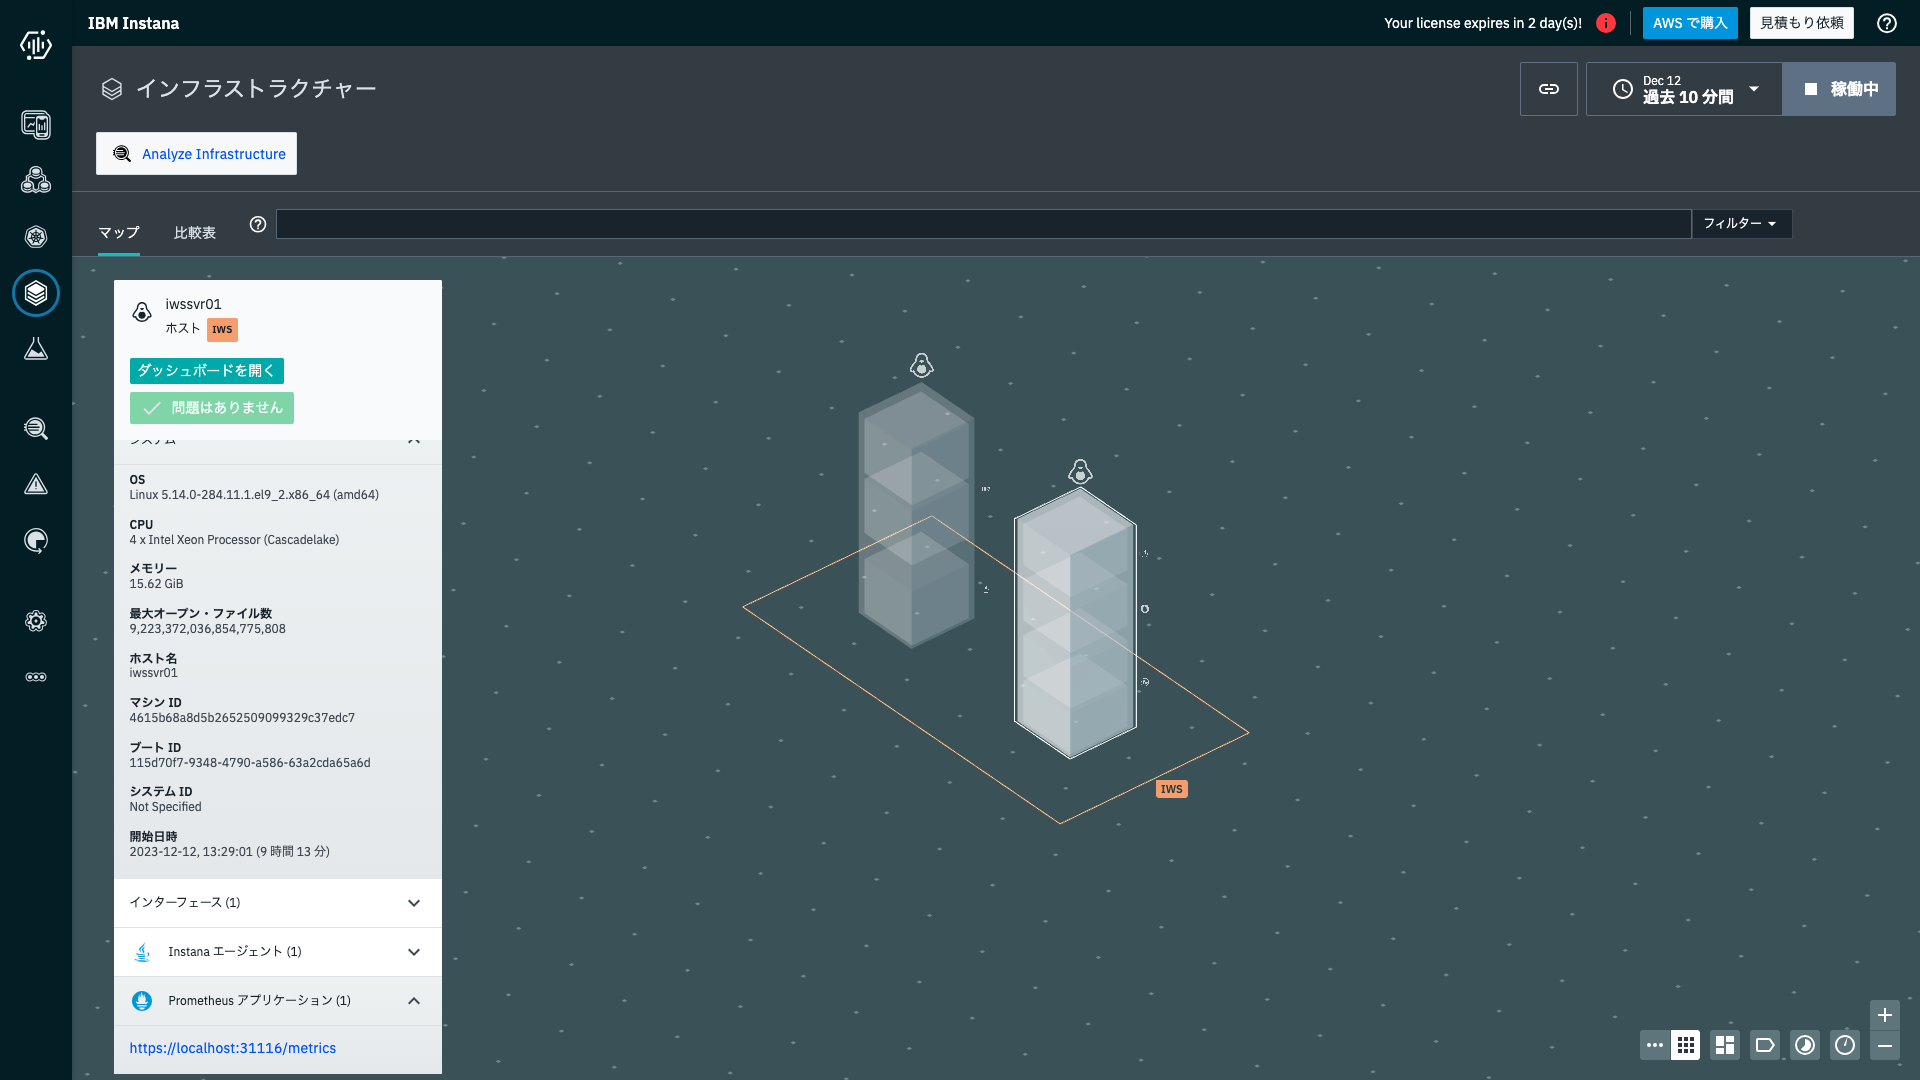Switch map to grid view toggle

point(1686,1045)
